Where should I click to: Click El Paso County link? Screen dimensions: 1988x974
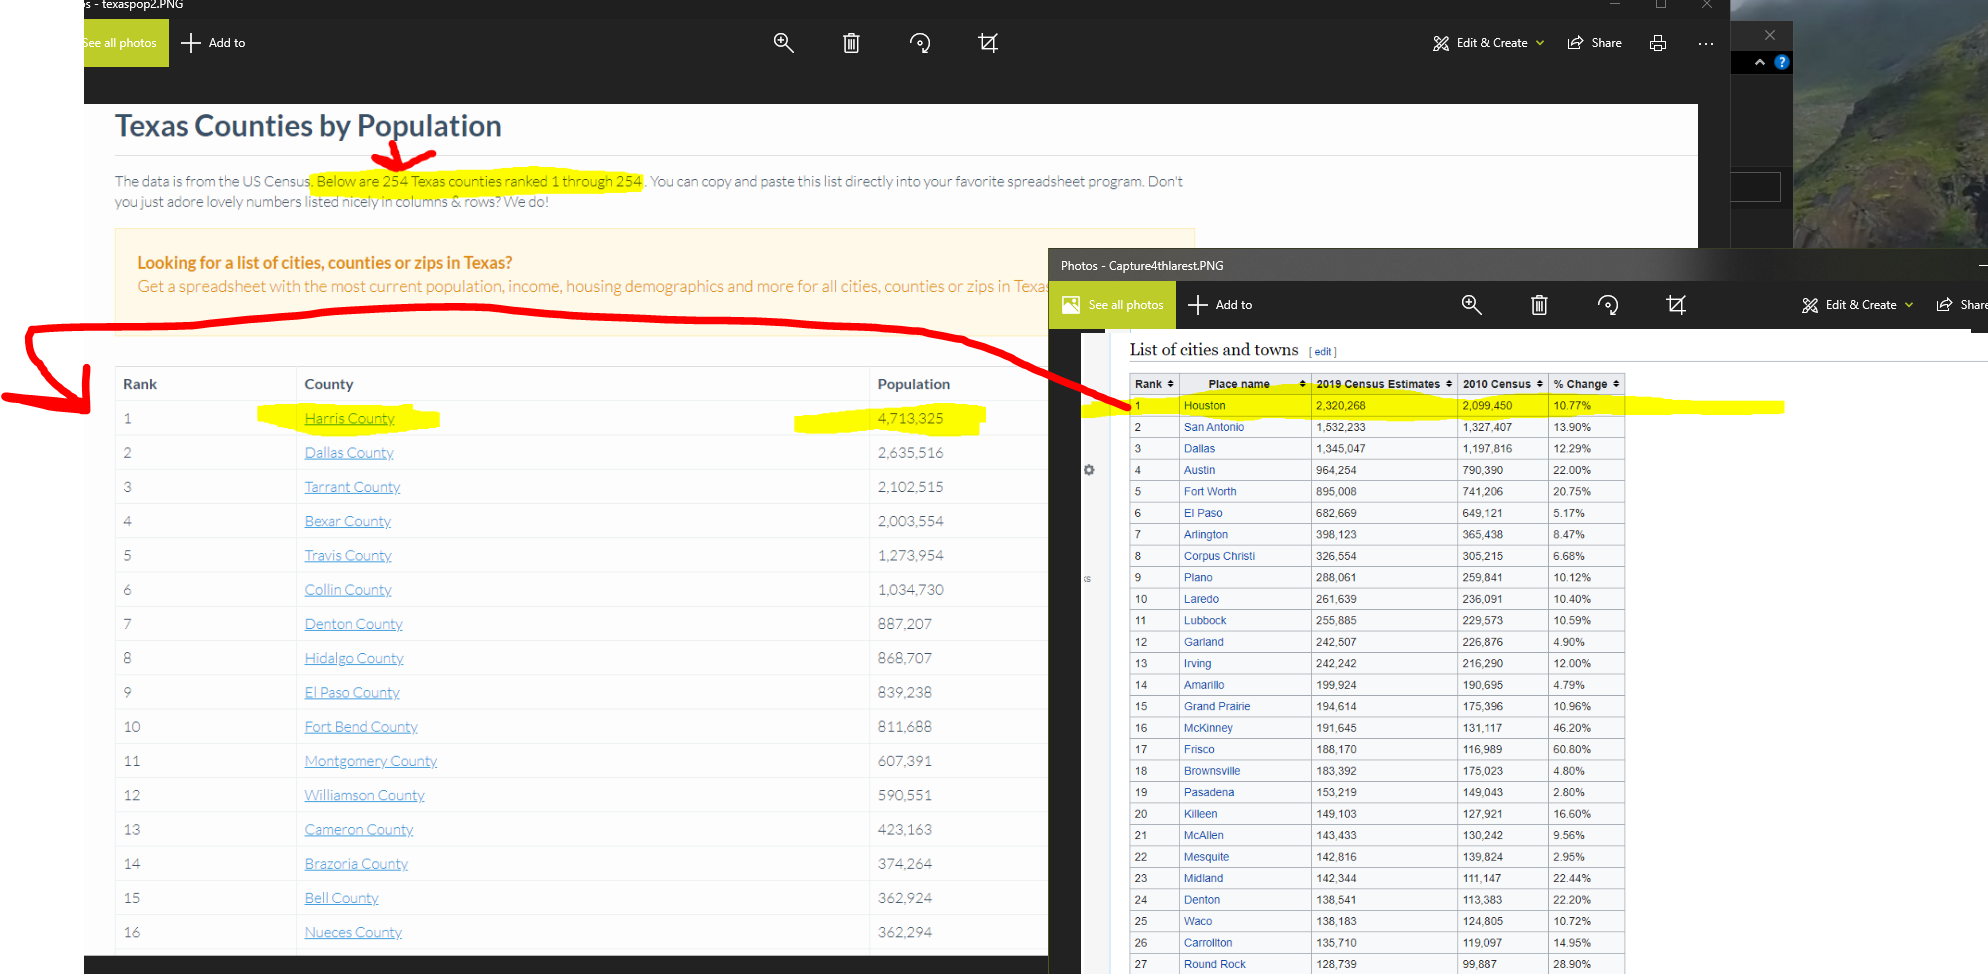point(352,692)
